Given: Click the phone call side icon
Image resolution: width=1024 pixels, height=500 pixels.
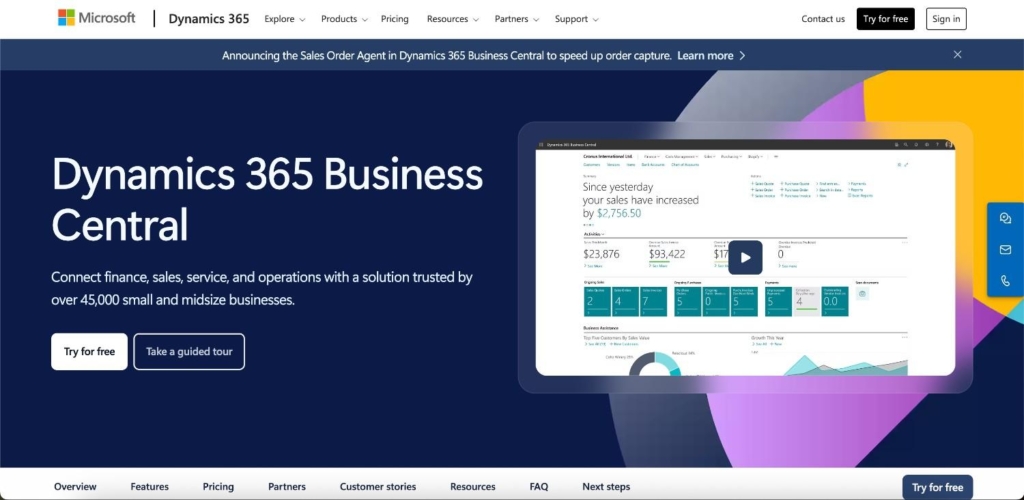Looking at the screenshot, I should click(1005, 281).
